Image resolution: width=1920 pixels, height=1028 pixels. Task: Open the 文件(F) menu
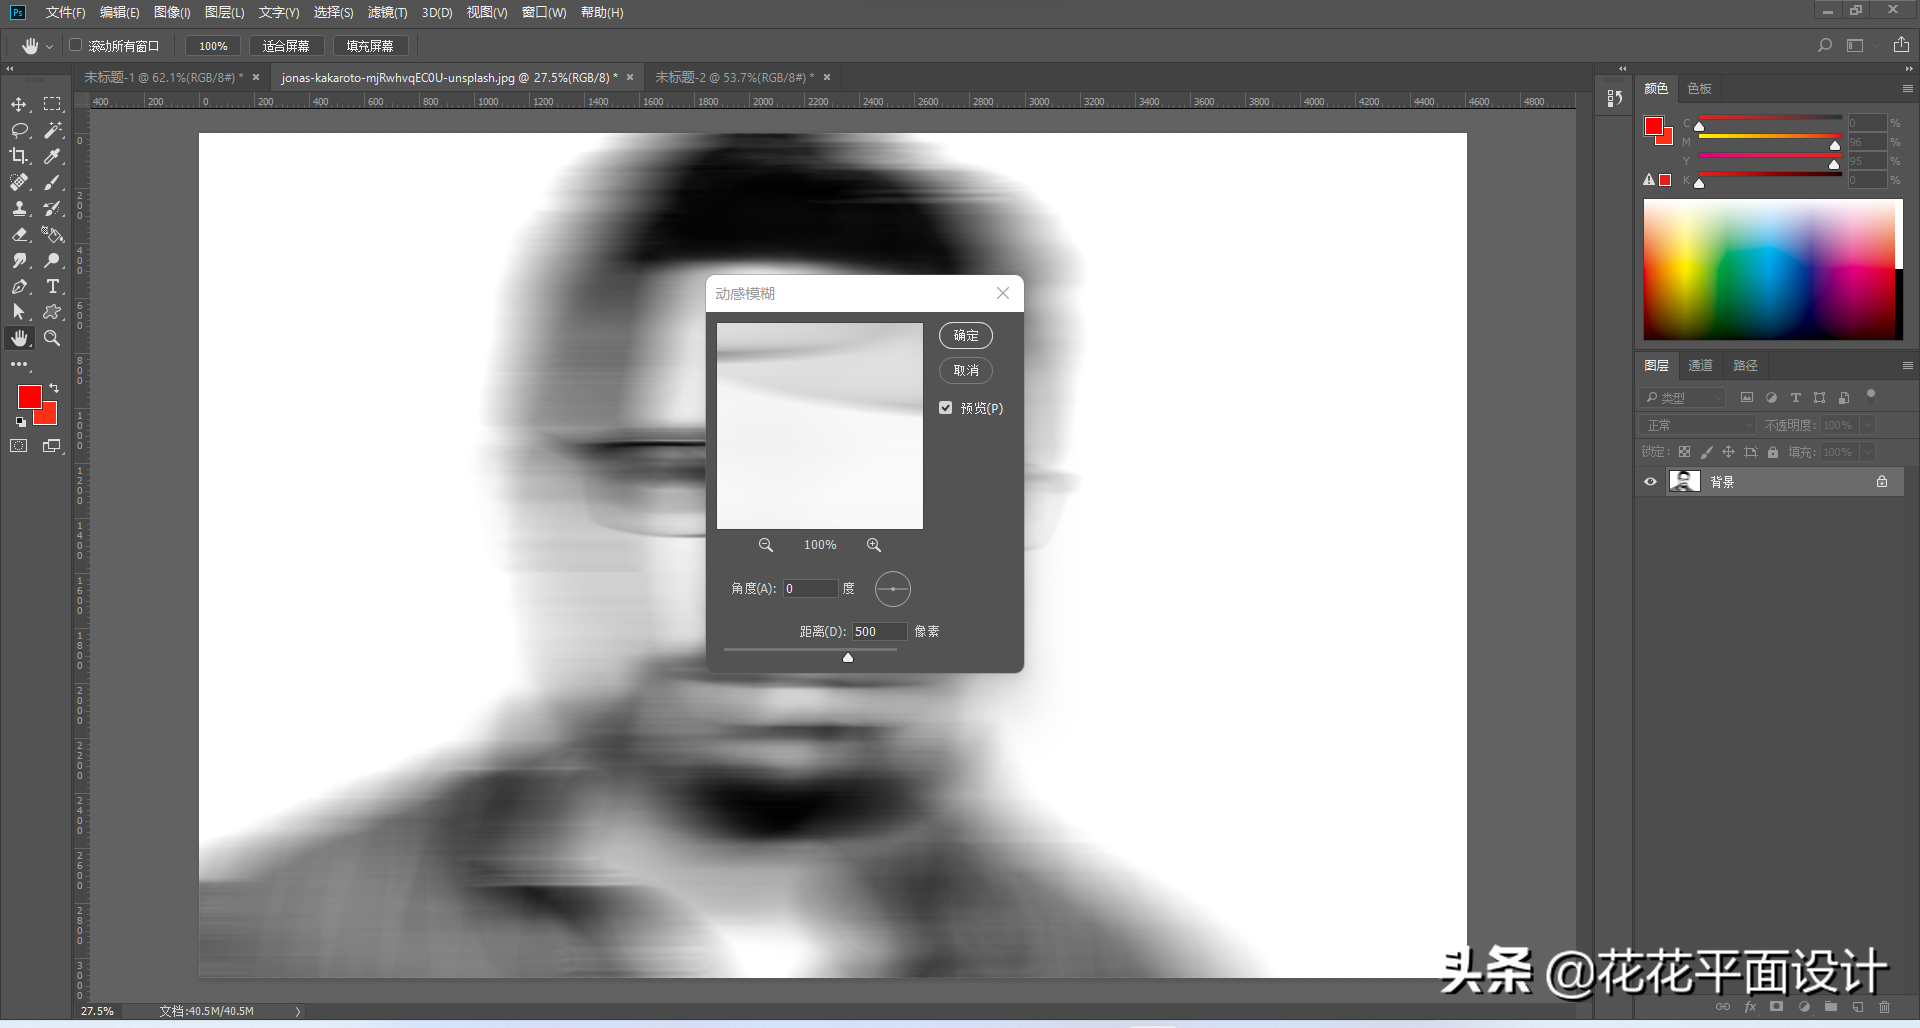65,12
